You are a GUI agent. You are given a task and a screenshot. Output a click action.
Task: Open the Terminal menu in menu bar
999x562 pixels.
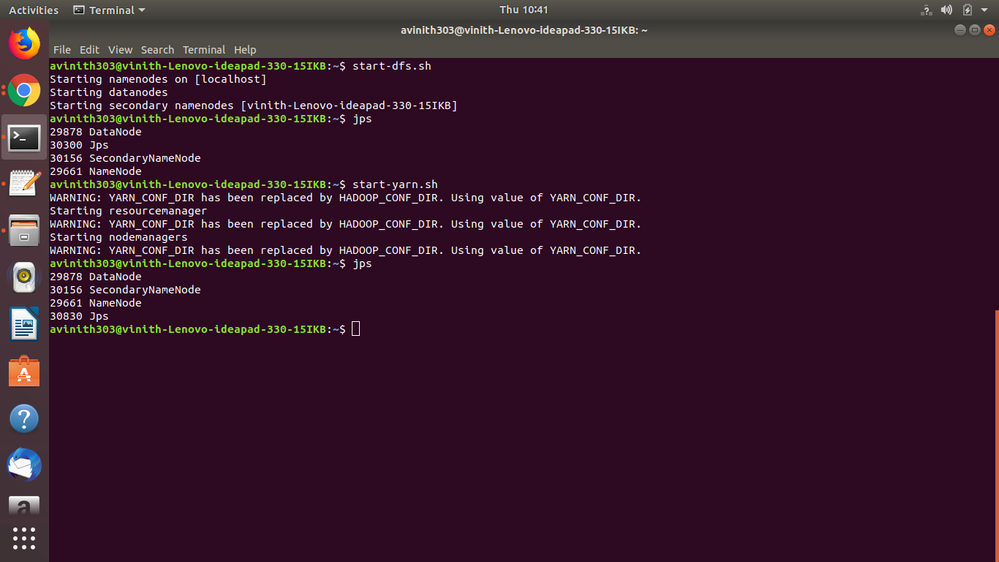(204, 50)
